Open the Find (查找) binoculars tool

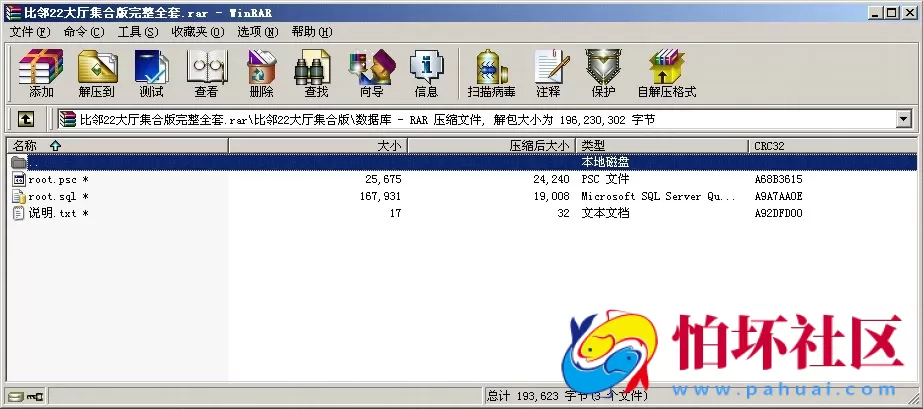pos(316,73)
